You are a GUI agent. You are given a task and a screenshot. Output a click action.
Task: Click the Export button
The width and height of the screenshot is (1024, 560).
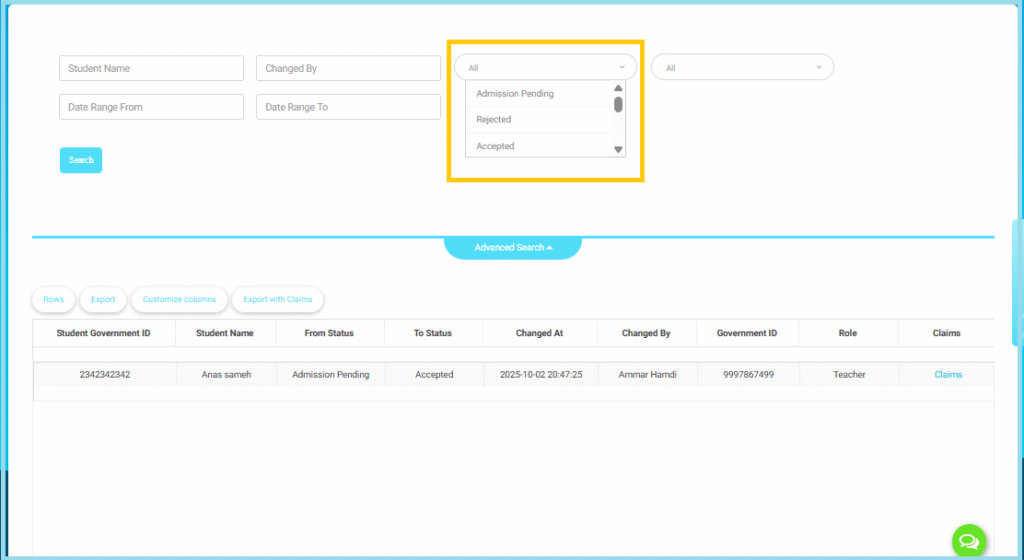[x=103, y=299]
